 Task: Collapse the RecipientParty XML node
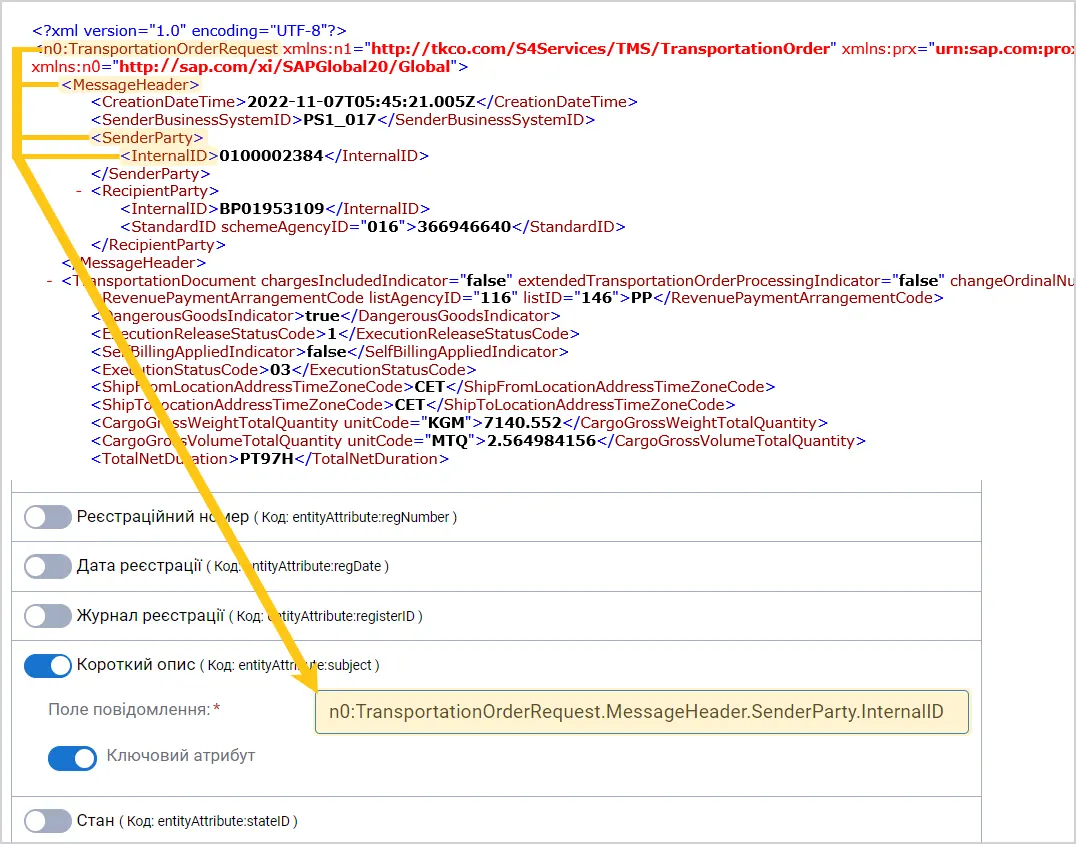80,191
